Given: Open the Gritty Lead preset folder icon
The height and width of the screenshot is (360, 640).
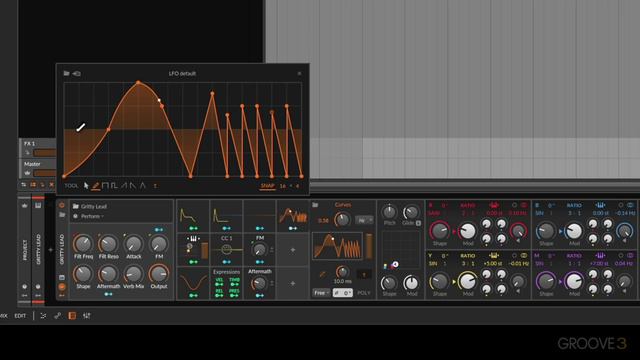Looking at the screenshot, I should pos(76,206).
